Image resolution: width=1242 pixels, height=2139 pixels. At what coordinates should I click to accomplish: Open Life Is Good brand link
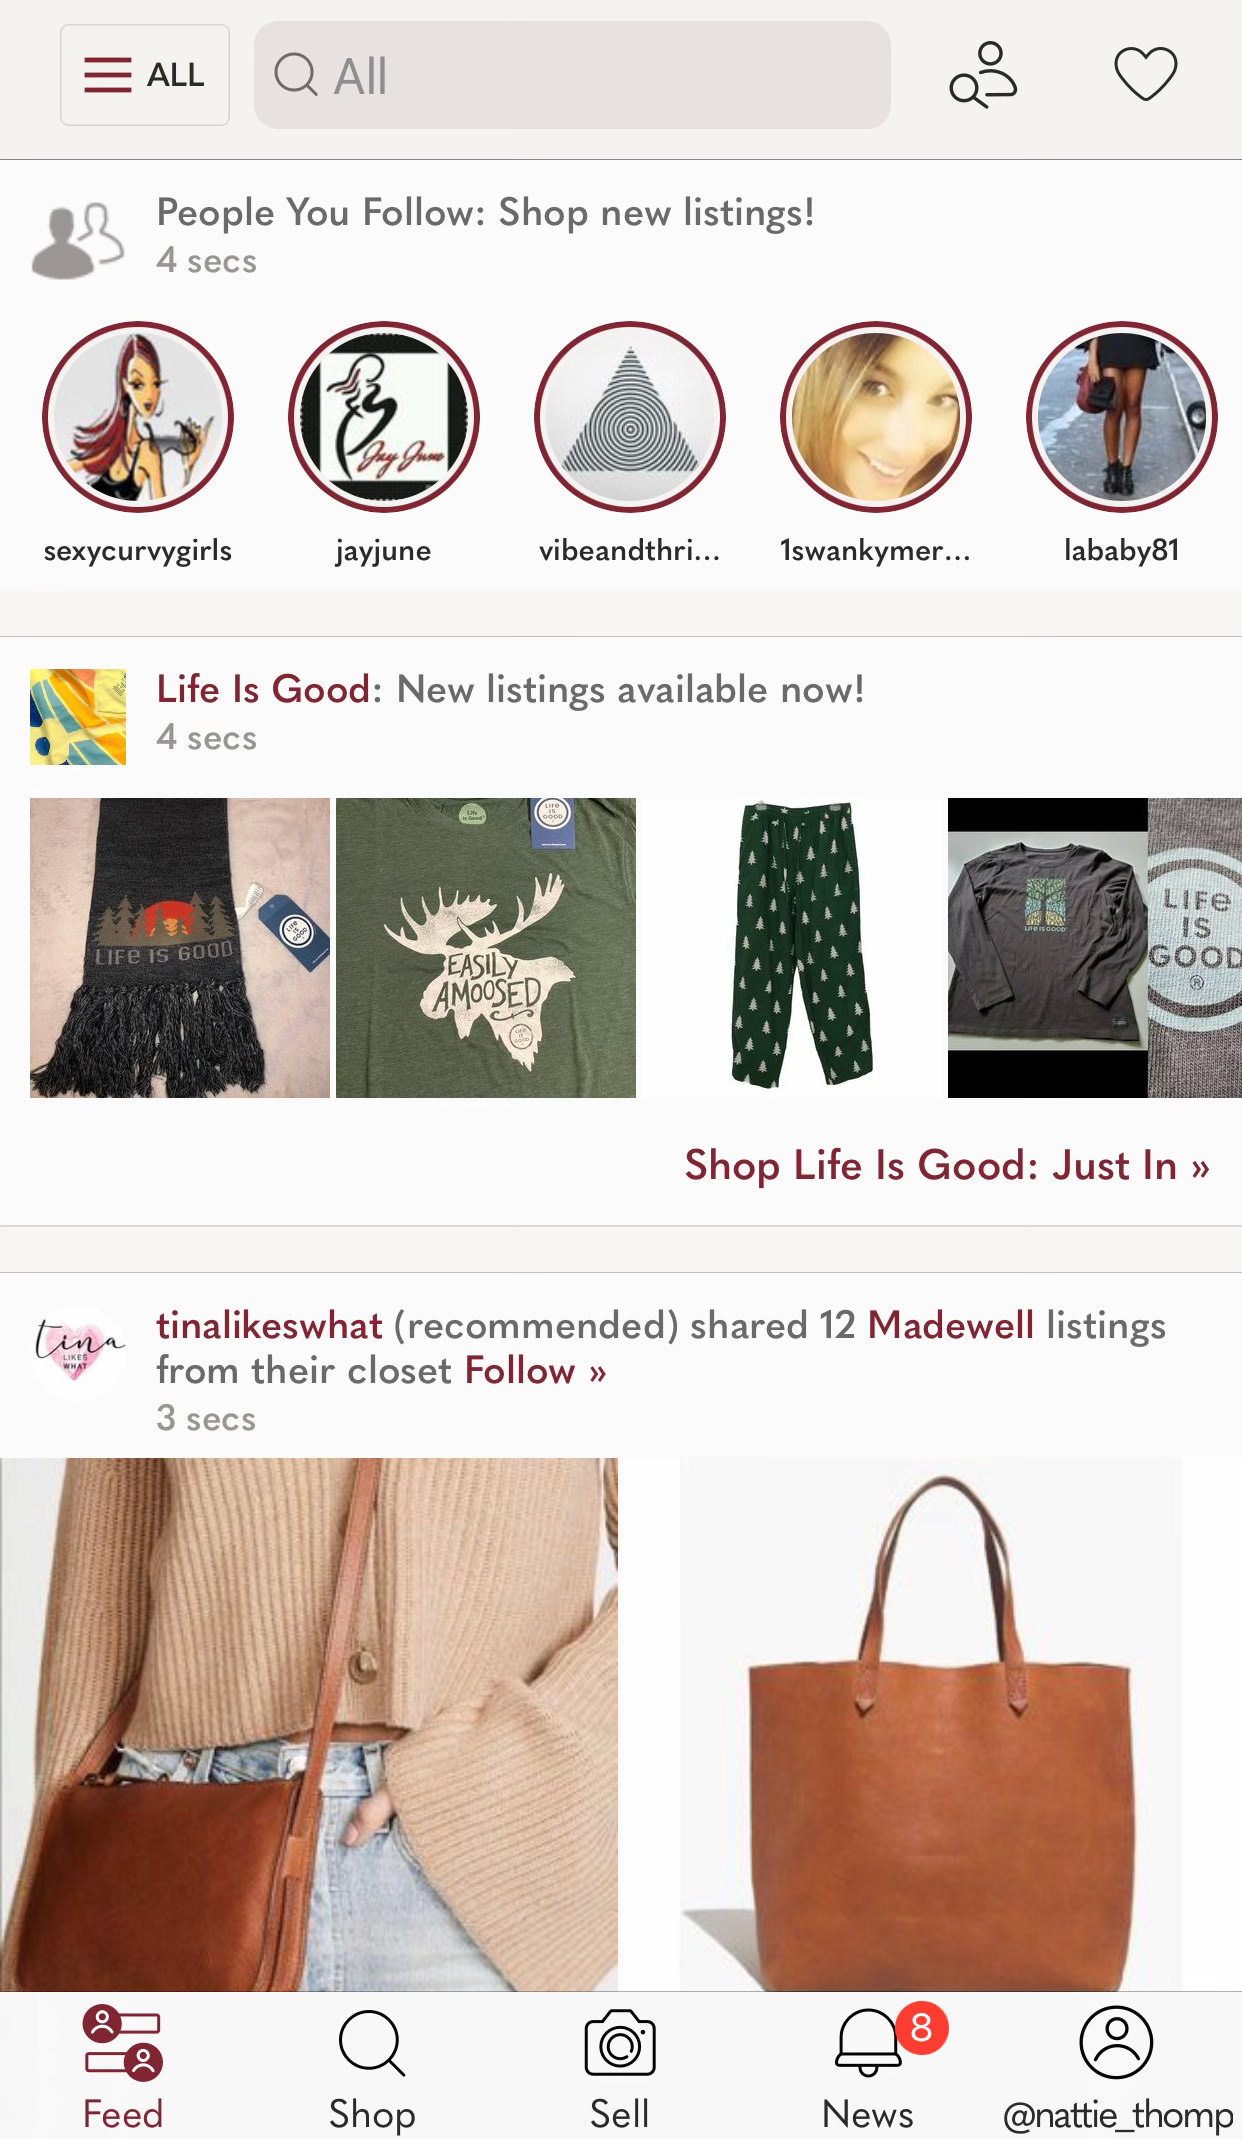click(x=263, y=689)
